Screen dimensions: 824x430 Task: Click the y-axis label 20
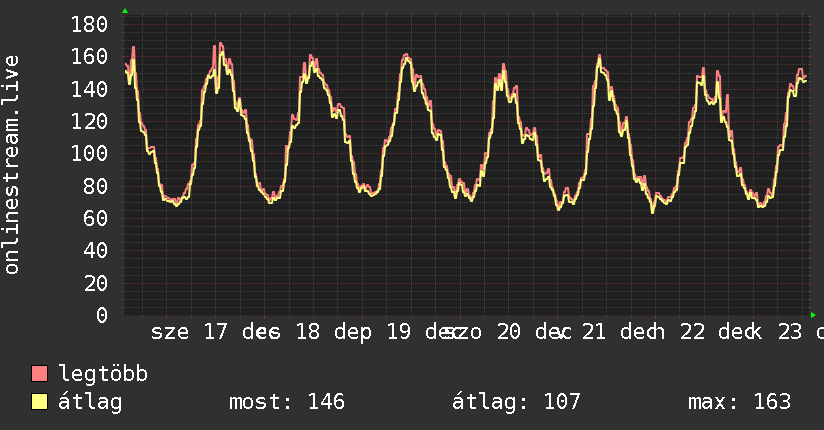pyautogui.click(x=96, y=283)
